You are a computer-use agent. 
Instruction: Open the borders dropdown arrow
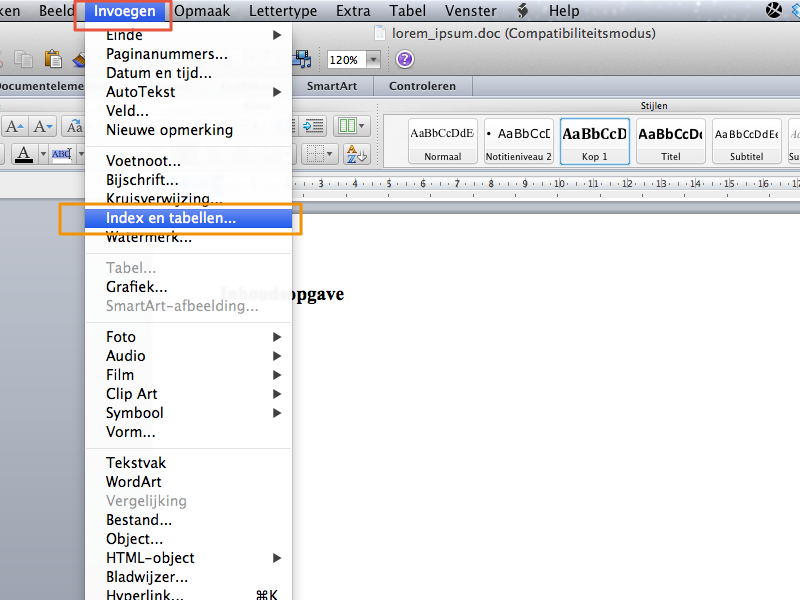[x=330, y=154]
